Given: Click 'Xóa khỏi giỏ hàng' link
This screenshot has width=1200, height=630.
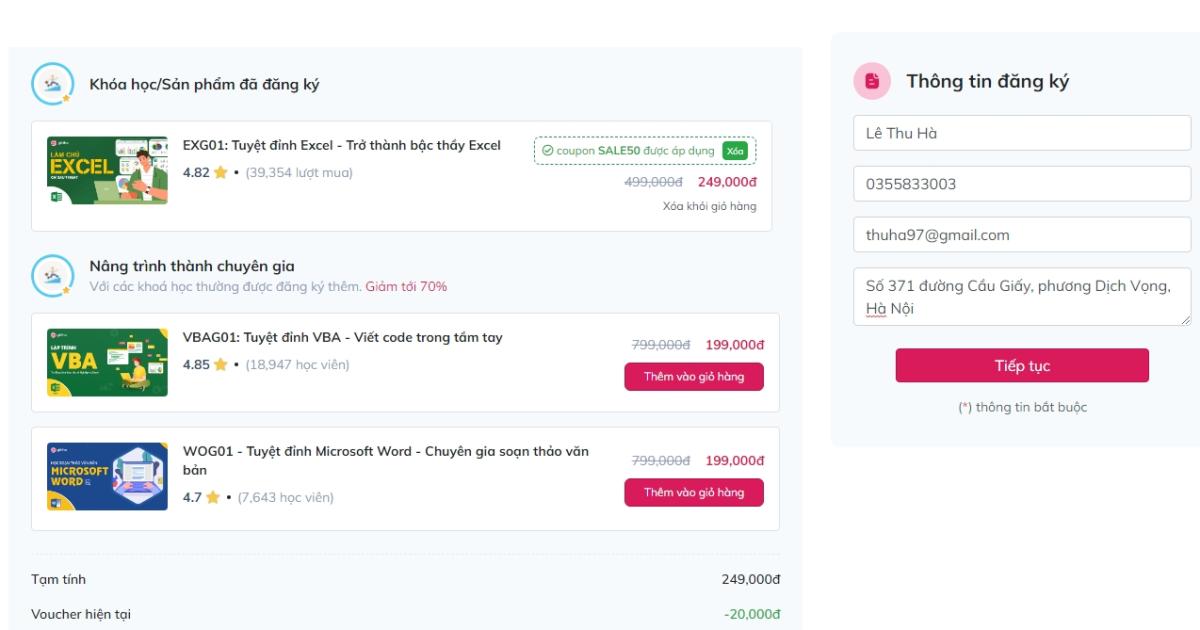Looking at the screenshot, I should 709,206.
